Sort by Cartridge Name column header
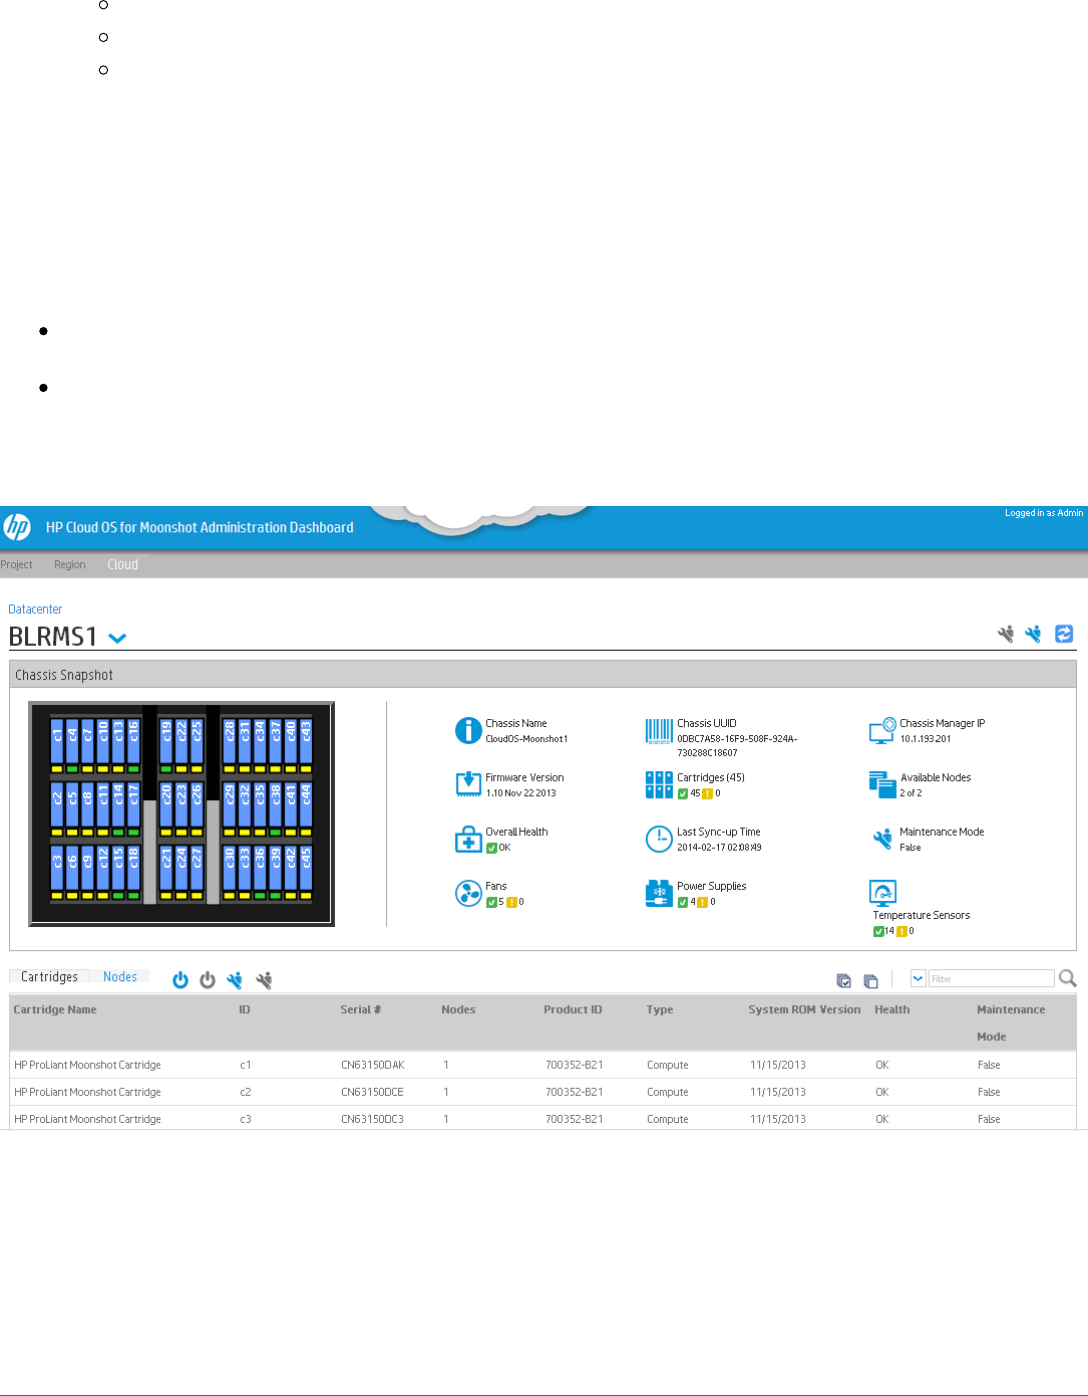 [x=55, y=1010]
